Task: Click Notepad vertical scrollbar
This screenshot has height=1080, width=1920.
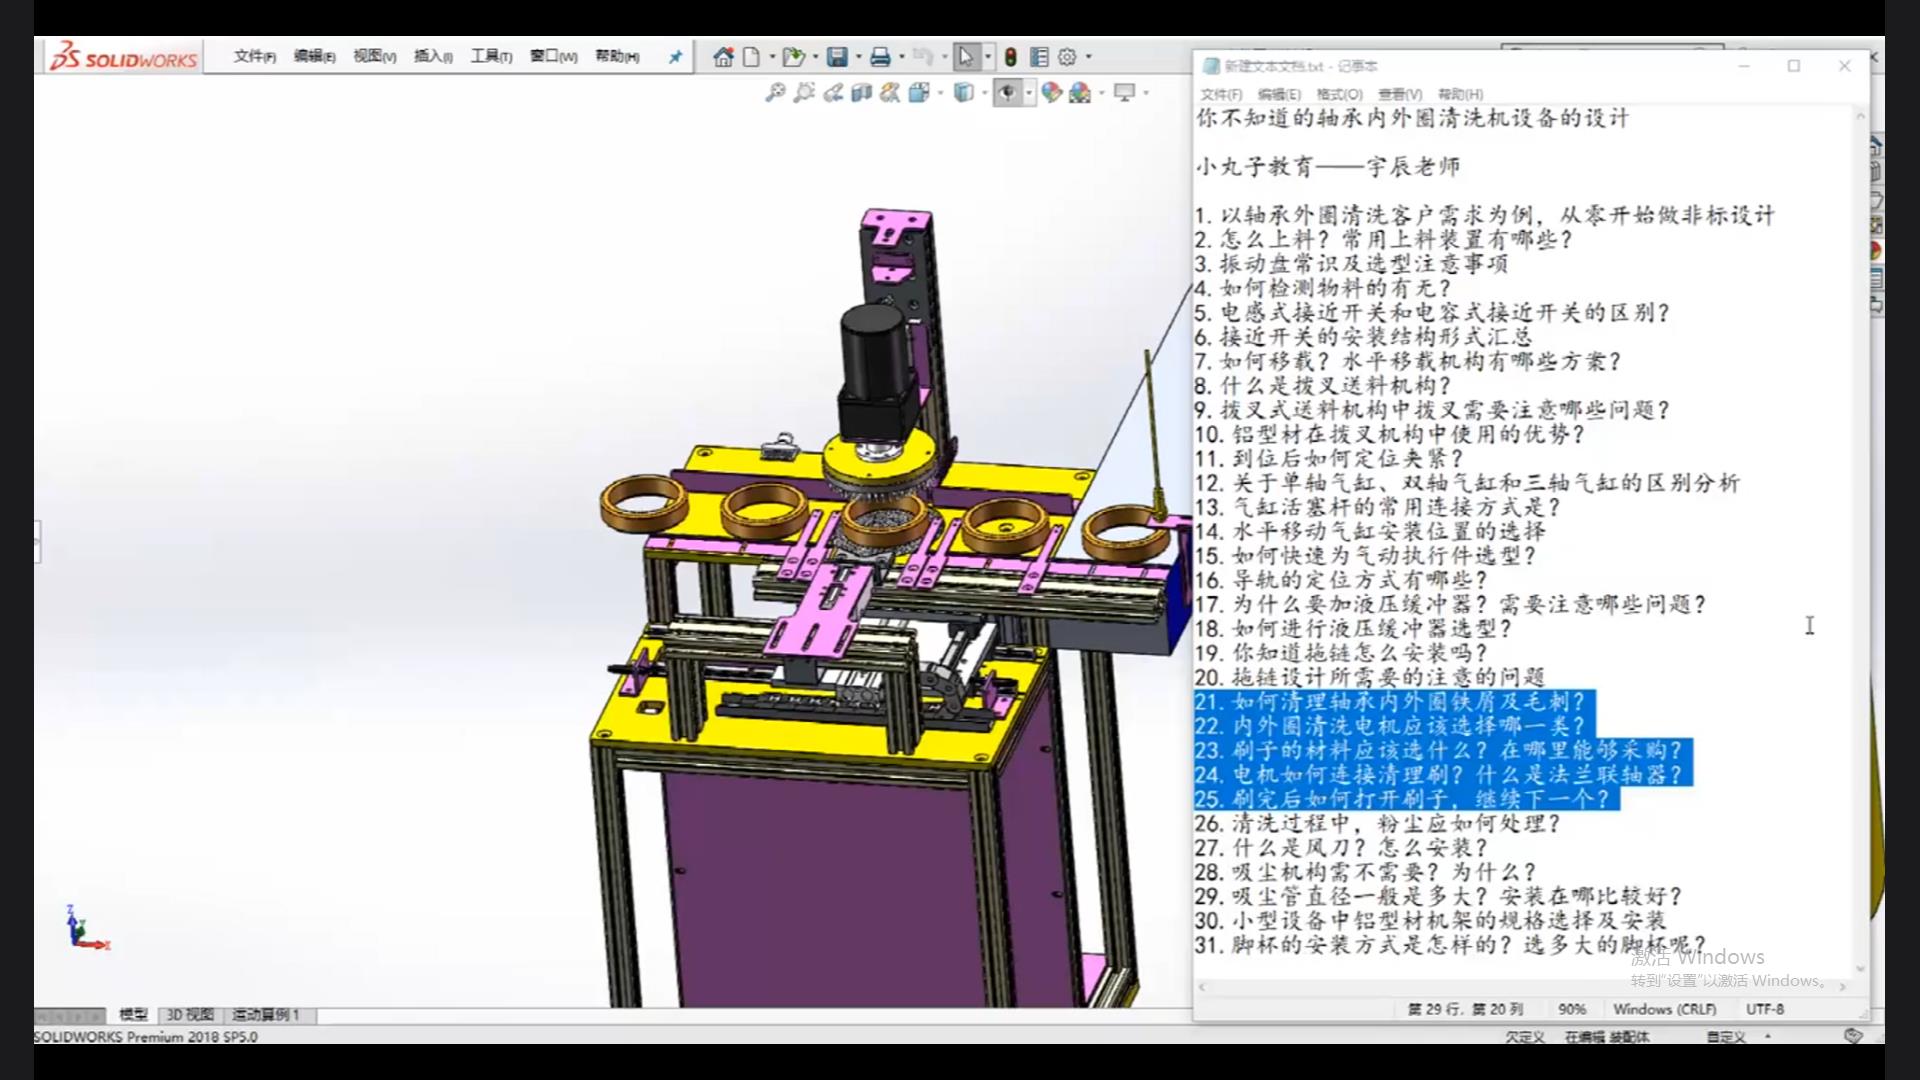Action: pyautogui.click(x=1860, y=541)
